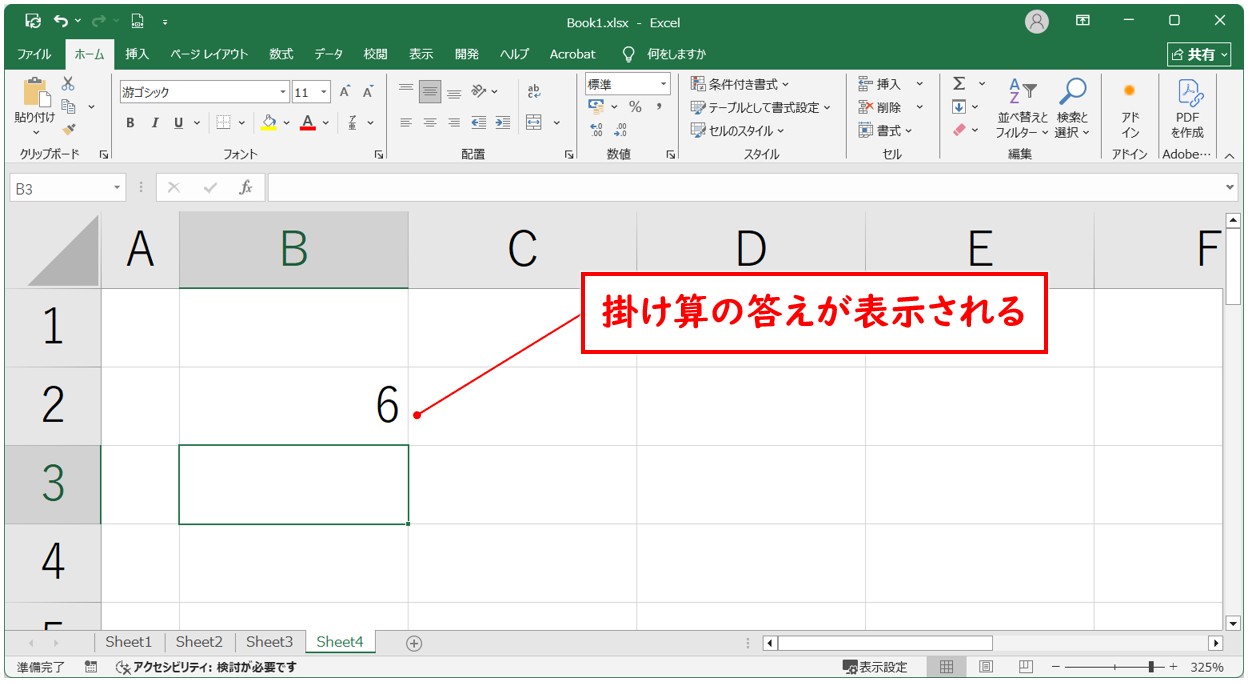Open the number format dropdown 標準

click(628, 85)
